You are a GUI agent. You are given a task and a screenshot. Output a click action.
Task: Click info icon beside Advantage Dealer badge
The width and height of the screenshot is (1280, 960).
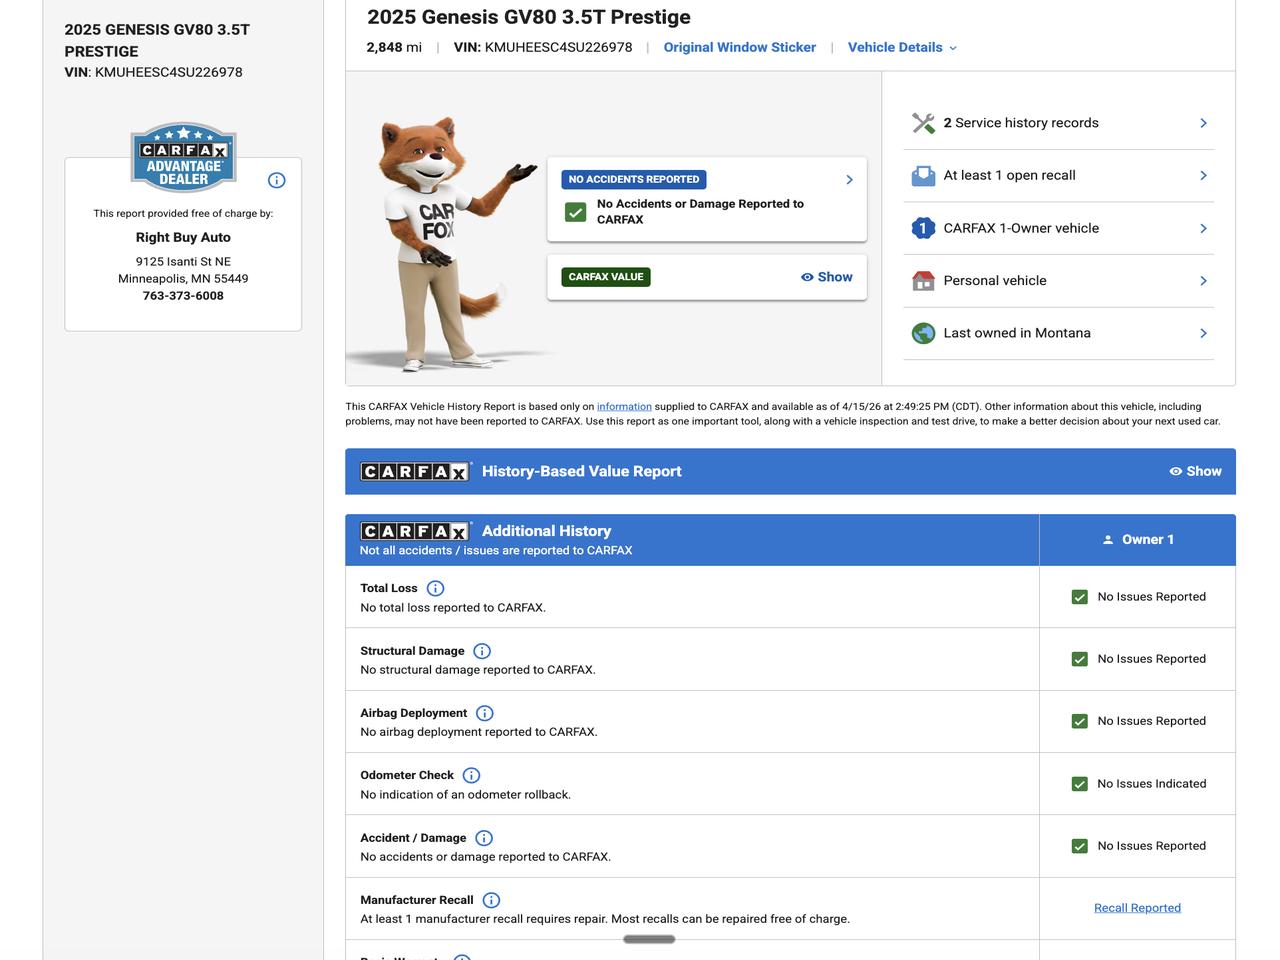(x=277, y=180)
